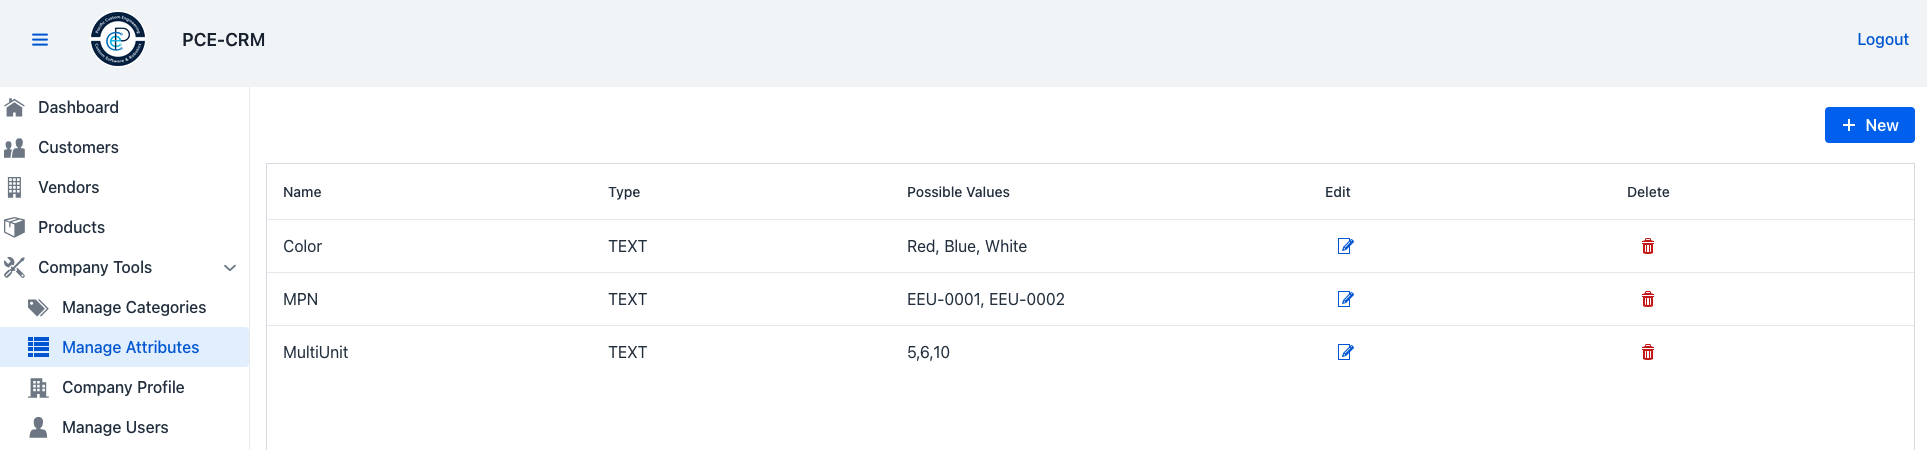Open the Vendors section
This screenshot has height=450, width=1927.
[x=68, y=187]
